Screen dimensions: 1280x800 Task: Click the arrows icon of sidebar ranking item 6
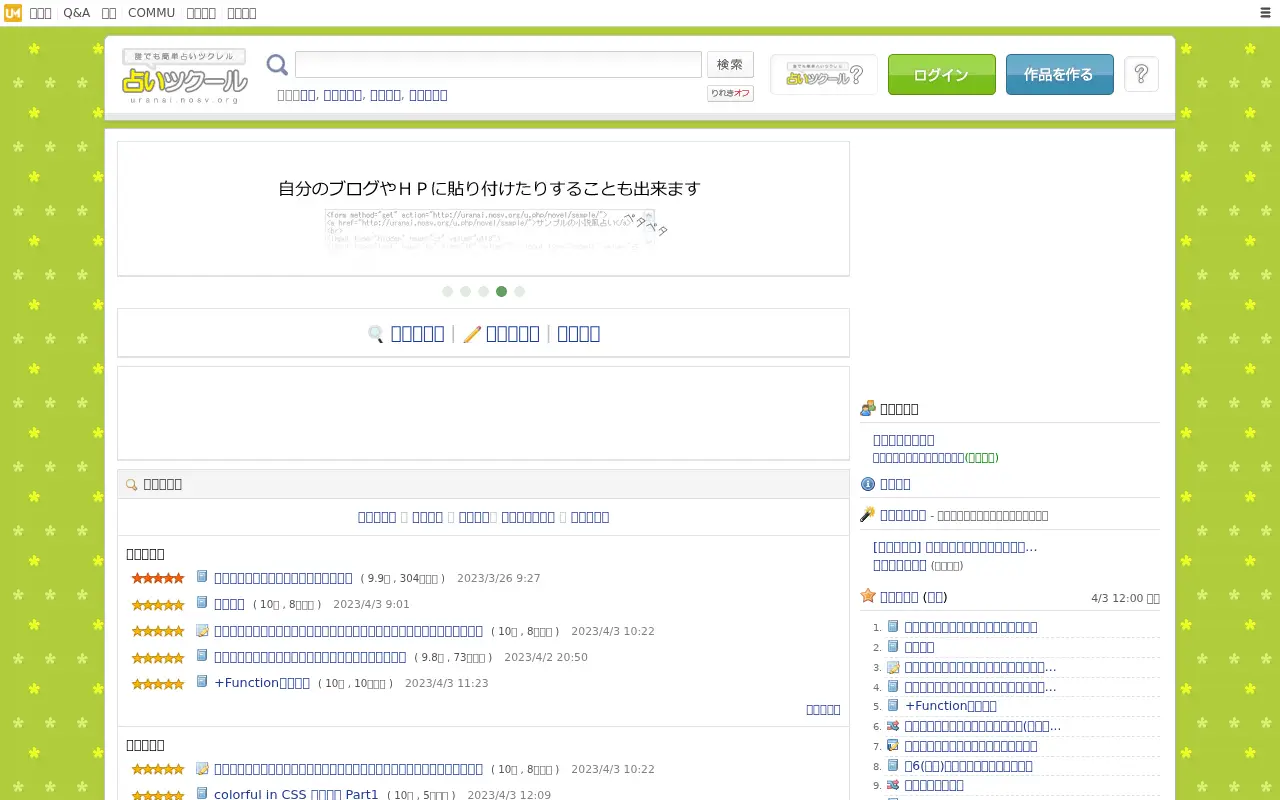(x=894, y=726)
